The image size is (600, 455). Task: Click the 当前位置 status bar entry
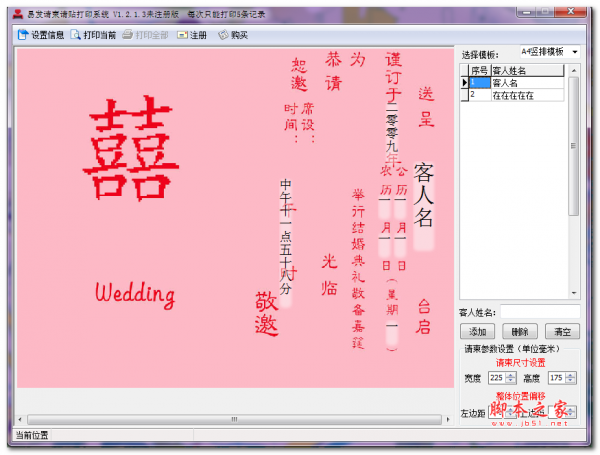tap(32, 435)
